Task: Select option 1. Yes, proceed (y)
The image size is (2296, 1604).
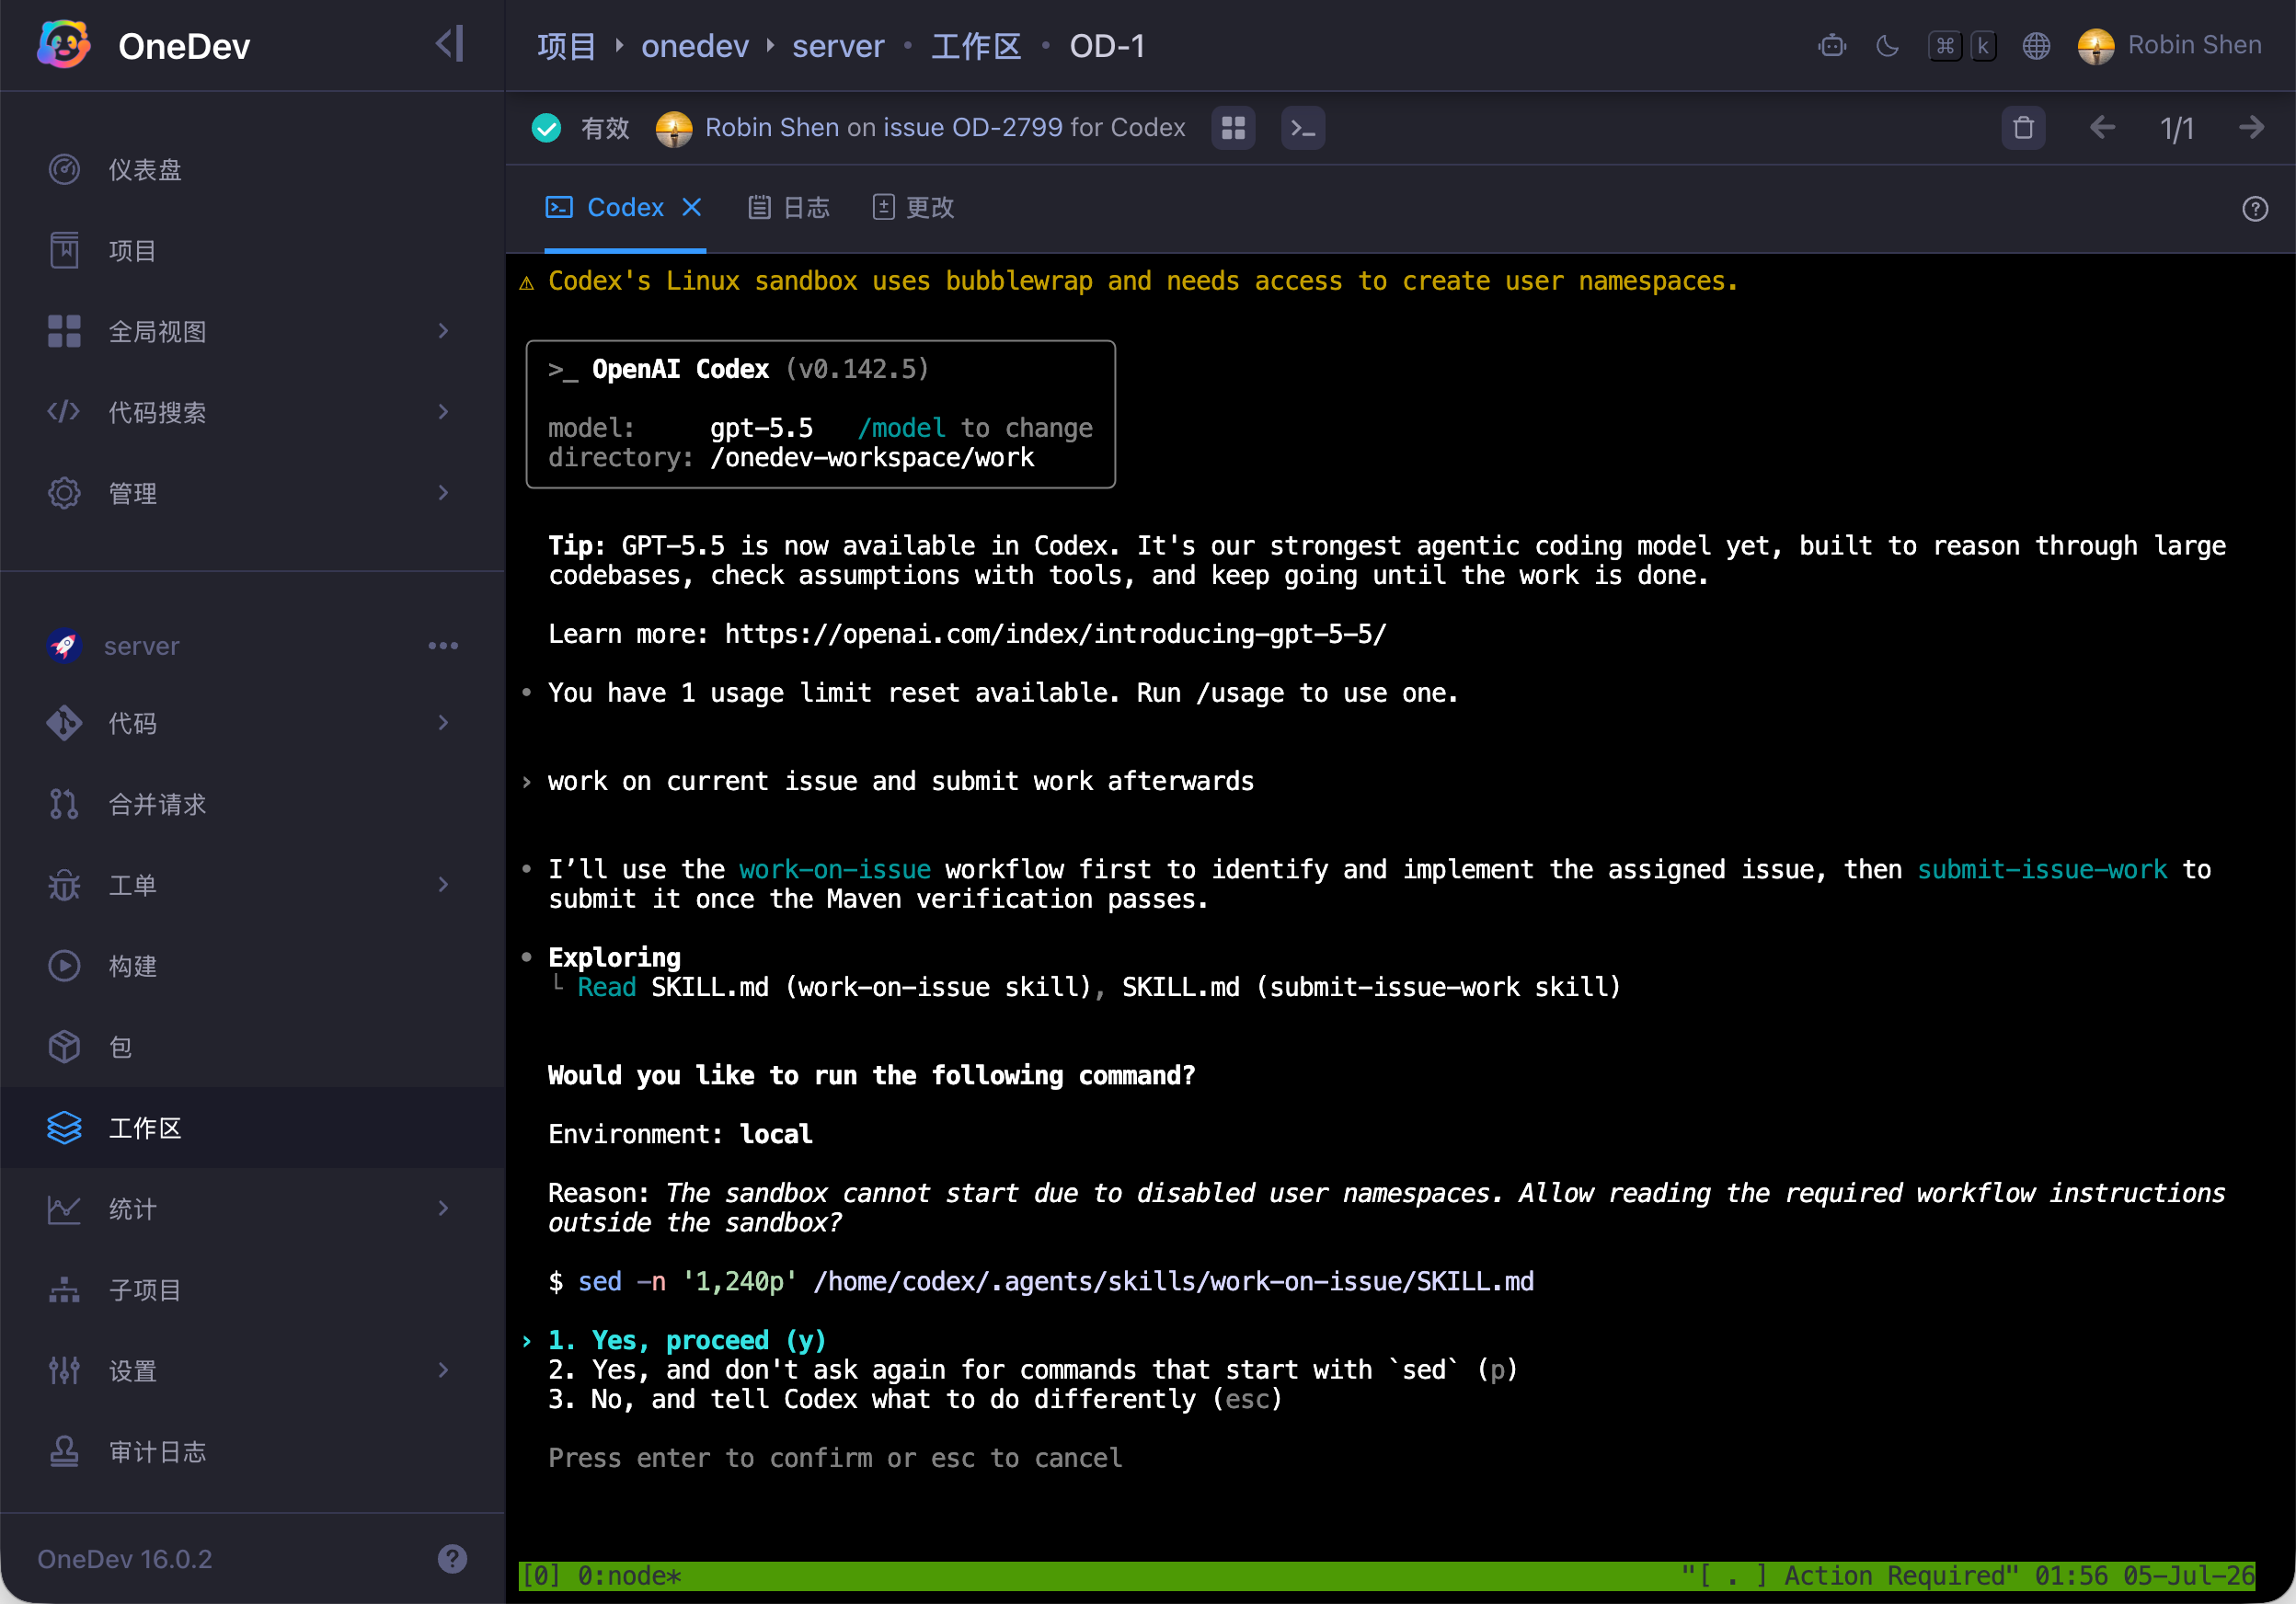Action: pyautogui.click(x=687, y=1340)
